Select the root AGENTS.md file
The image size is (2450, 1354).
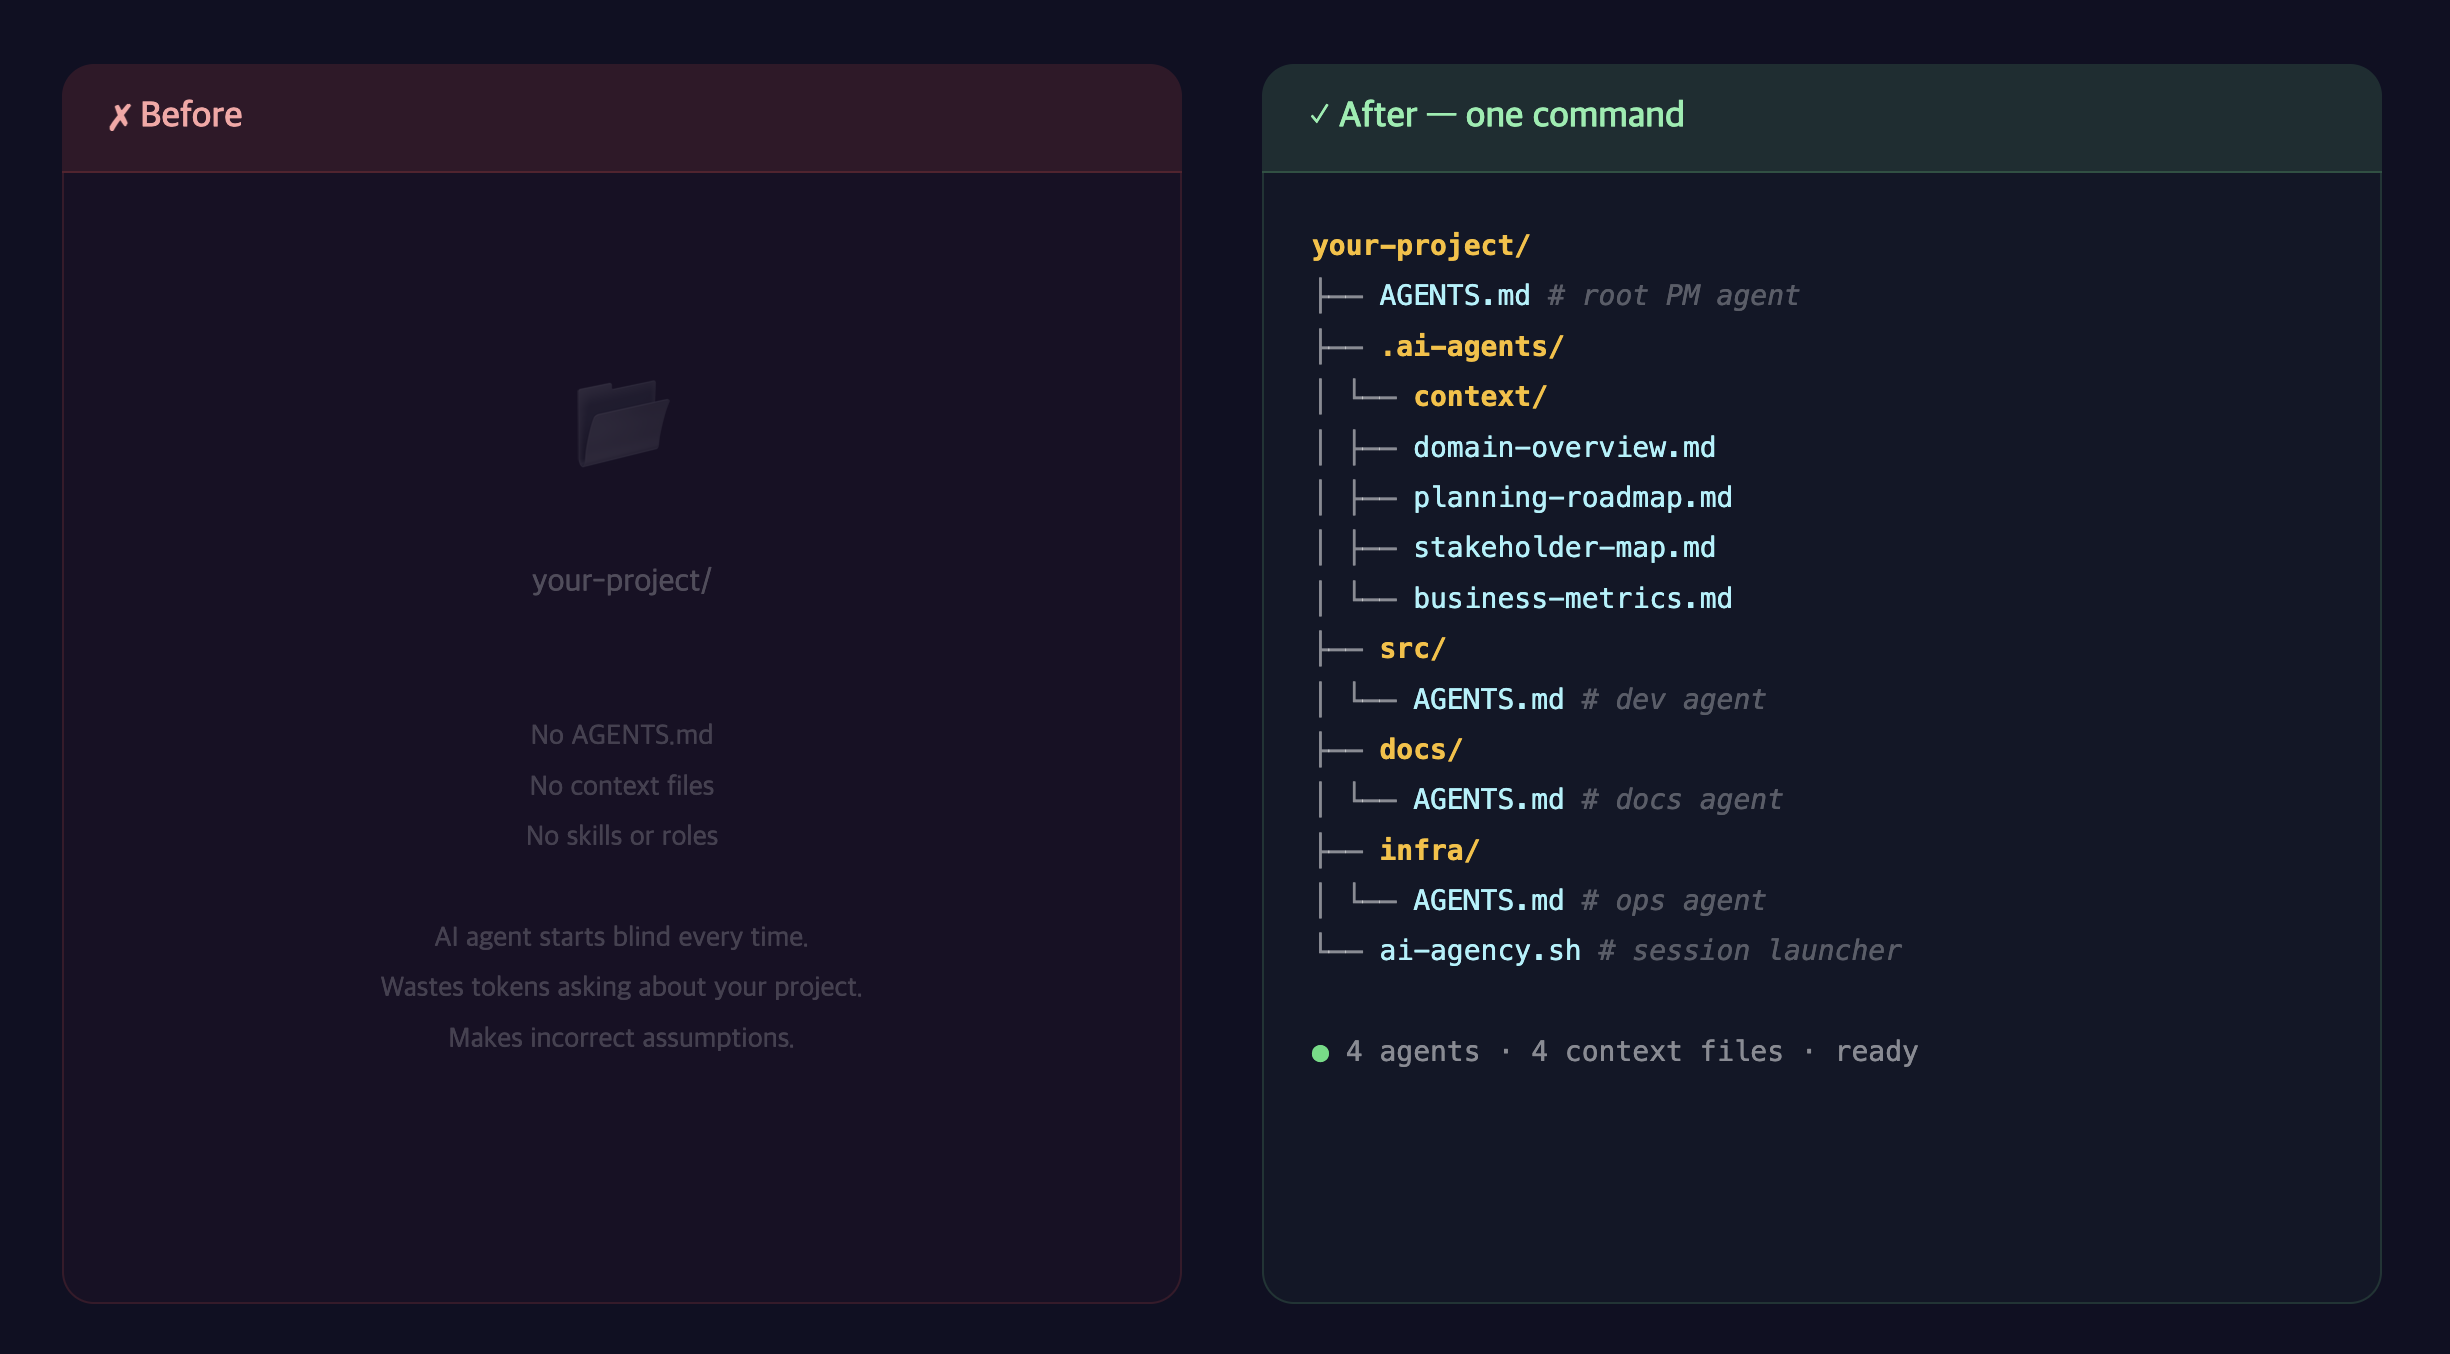(x=1454, y=296)
